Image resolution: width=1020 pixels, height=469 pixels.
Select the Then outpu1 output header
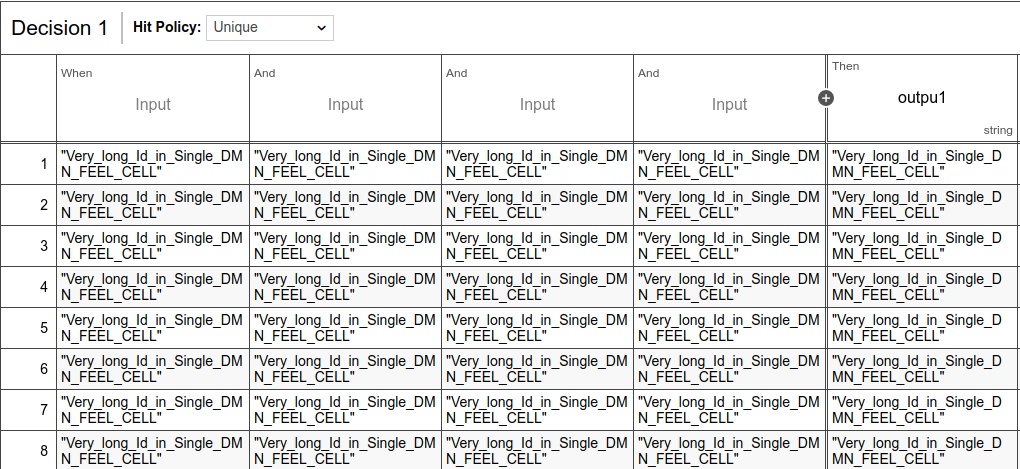922,98
